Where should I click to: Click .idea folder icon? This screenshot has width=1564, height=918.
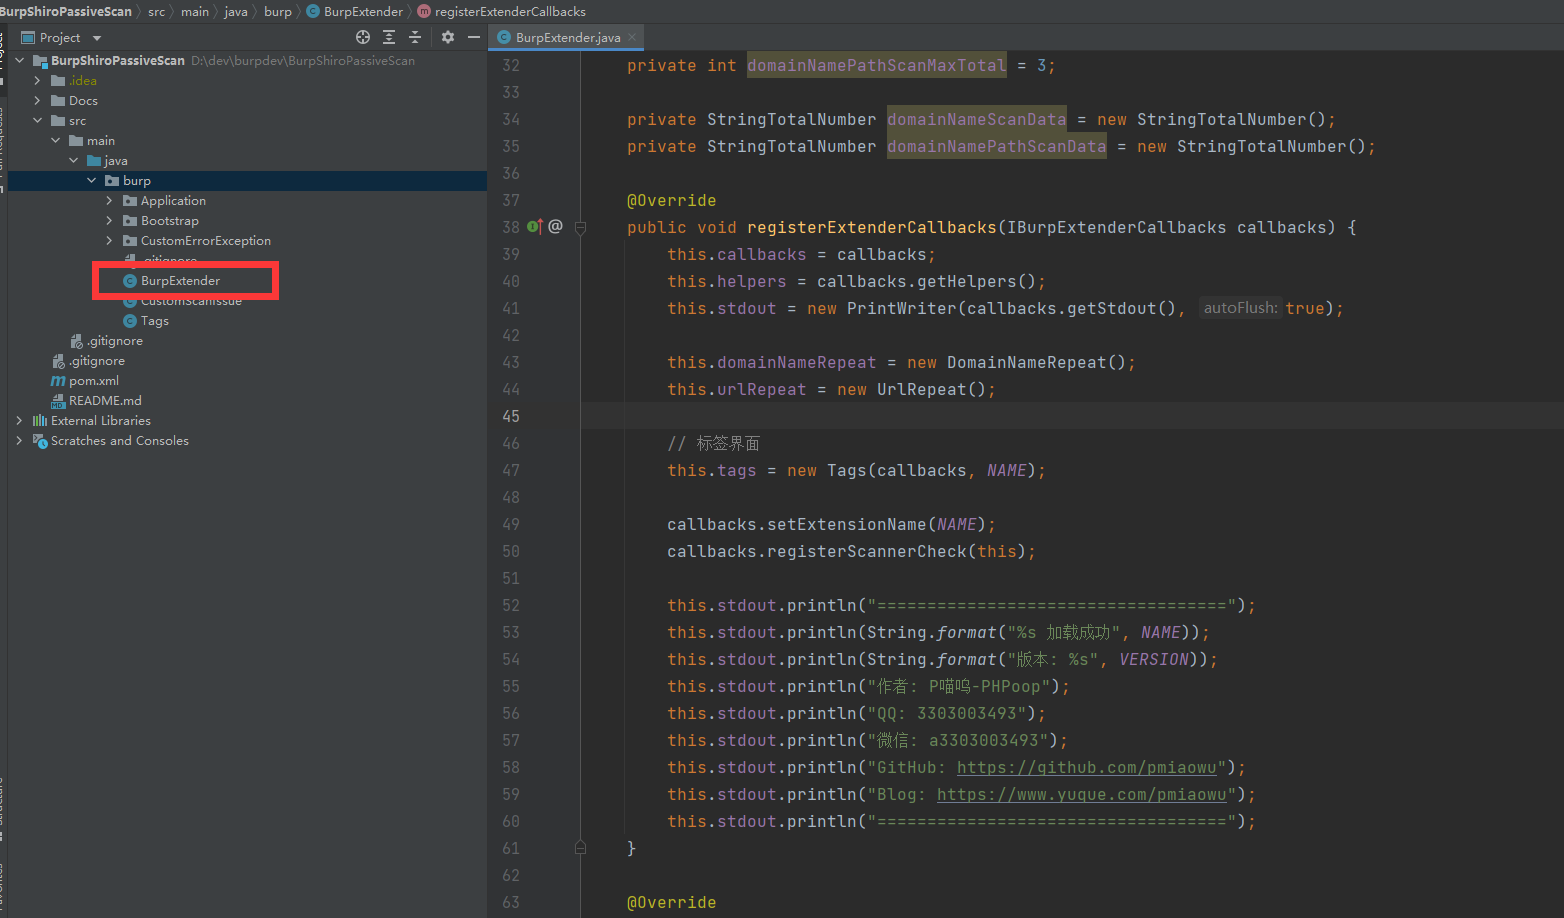pos(58,81)
